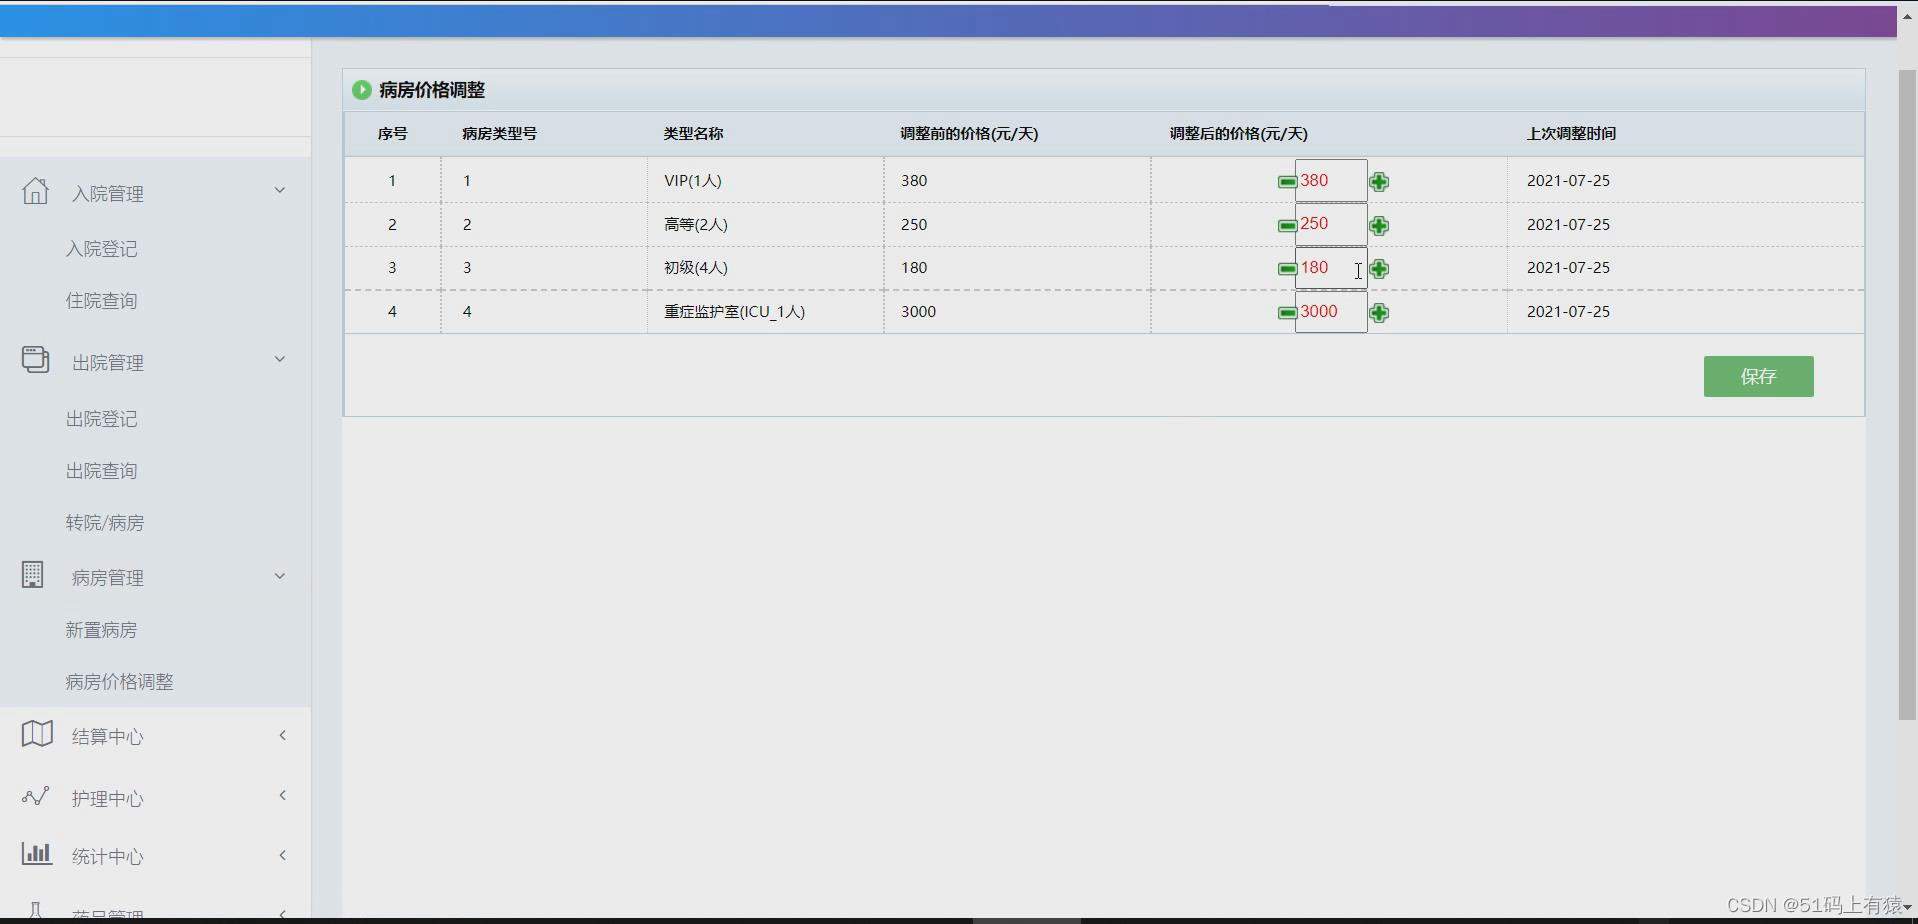Screen dimensions: 1918x924
Task: Focus the adjusted price field showing 380
Action: tap(1331, 181)
